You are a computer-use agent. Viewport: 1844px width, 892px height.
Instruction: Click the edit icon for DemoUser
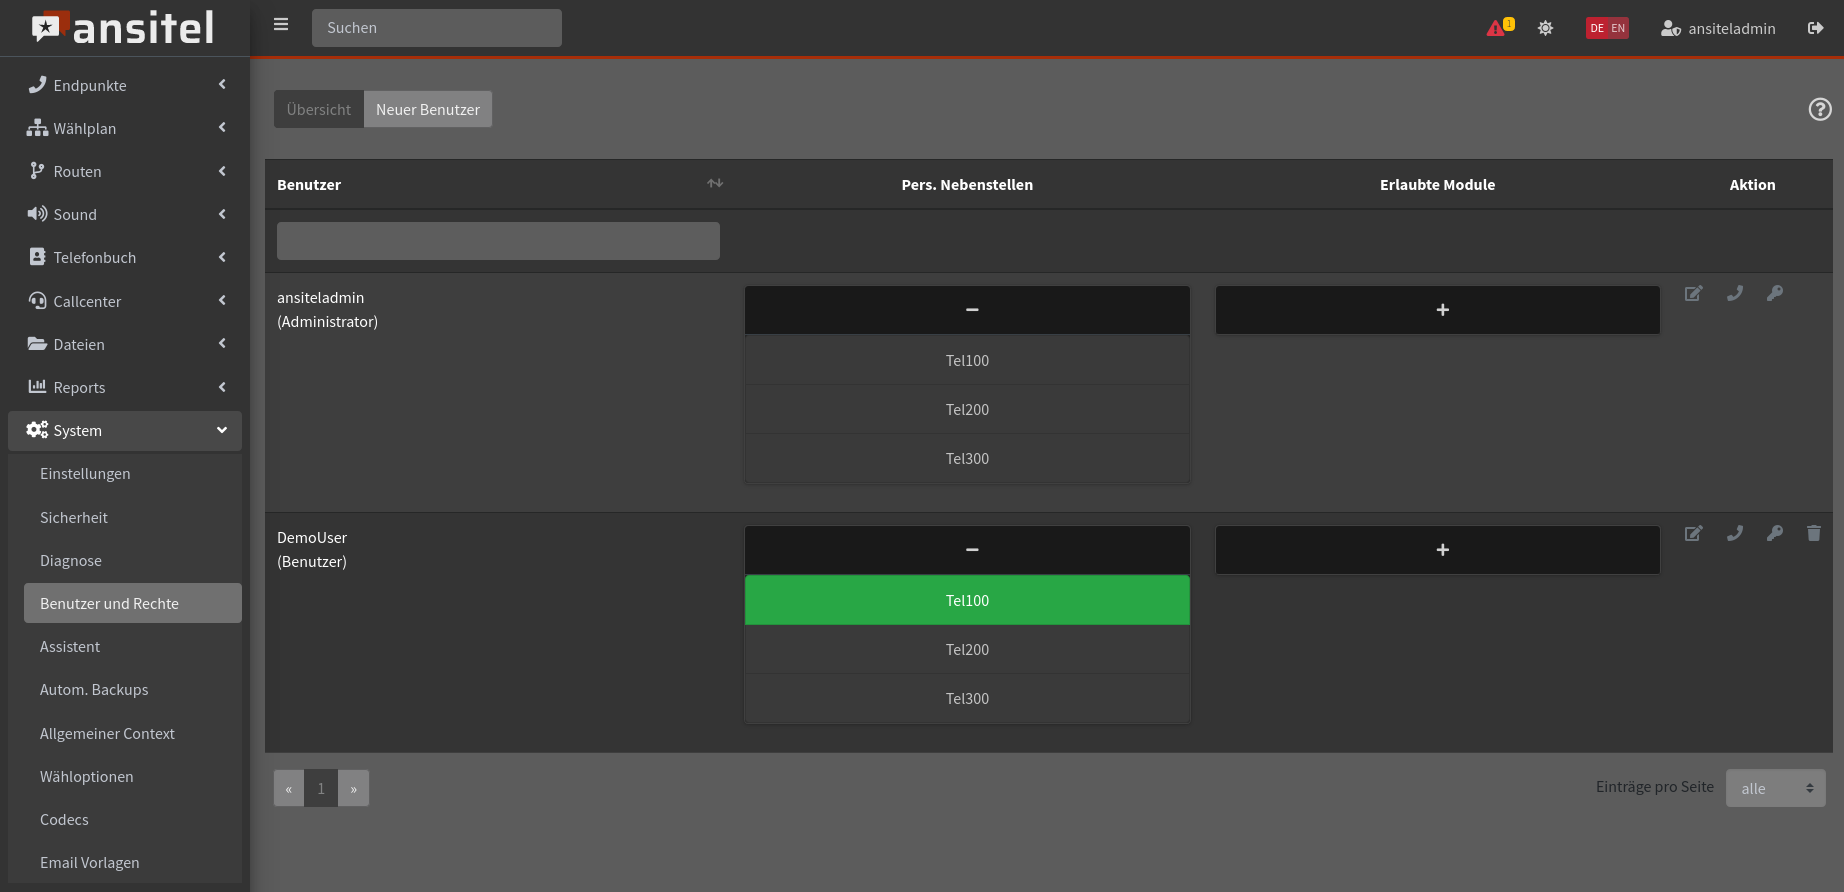[1693, 534]
